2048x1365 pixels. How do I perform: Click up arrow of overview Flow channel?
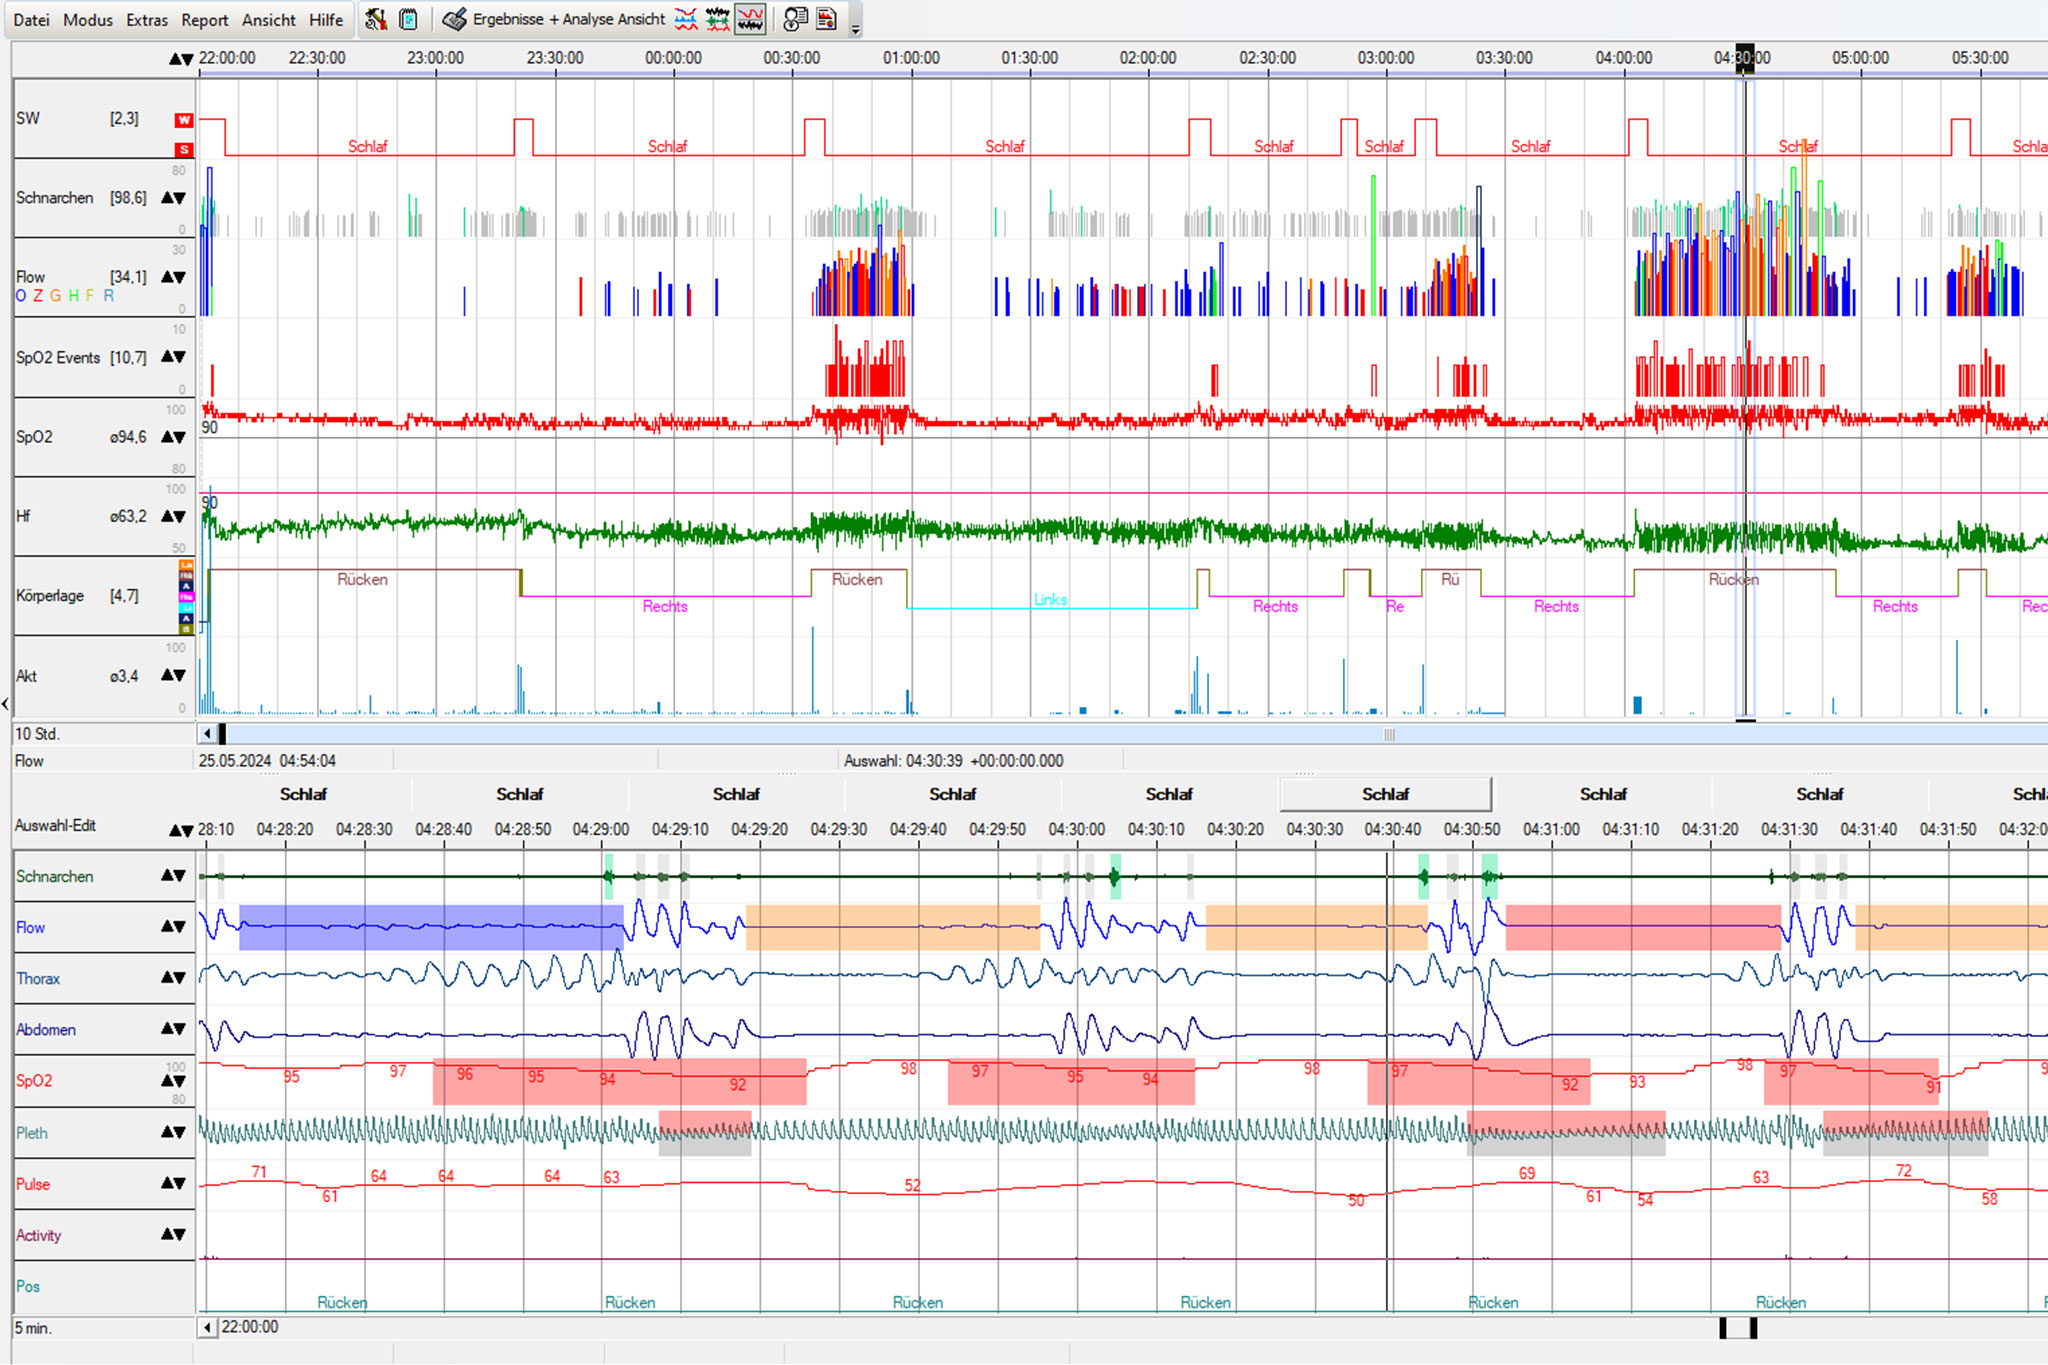(x=167, y=277)
